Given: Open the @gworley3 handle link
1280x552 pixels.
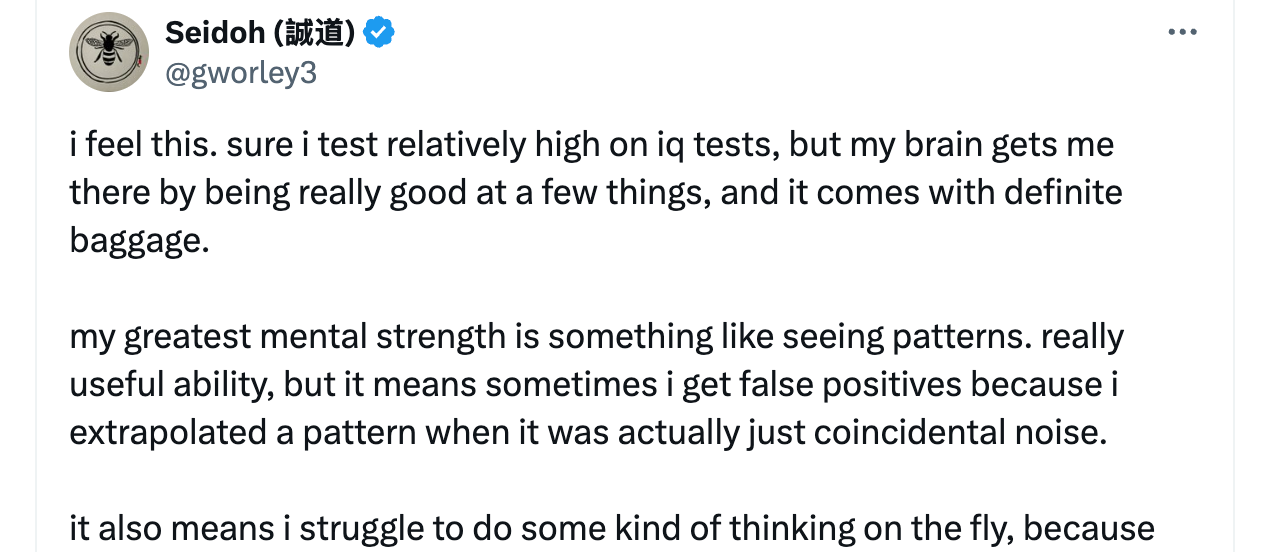Looking at the screenshot, I should point(240,72).
